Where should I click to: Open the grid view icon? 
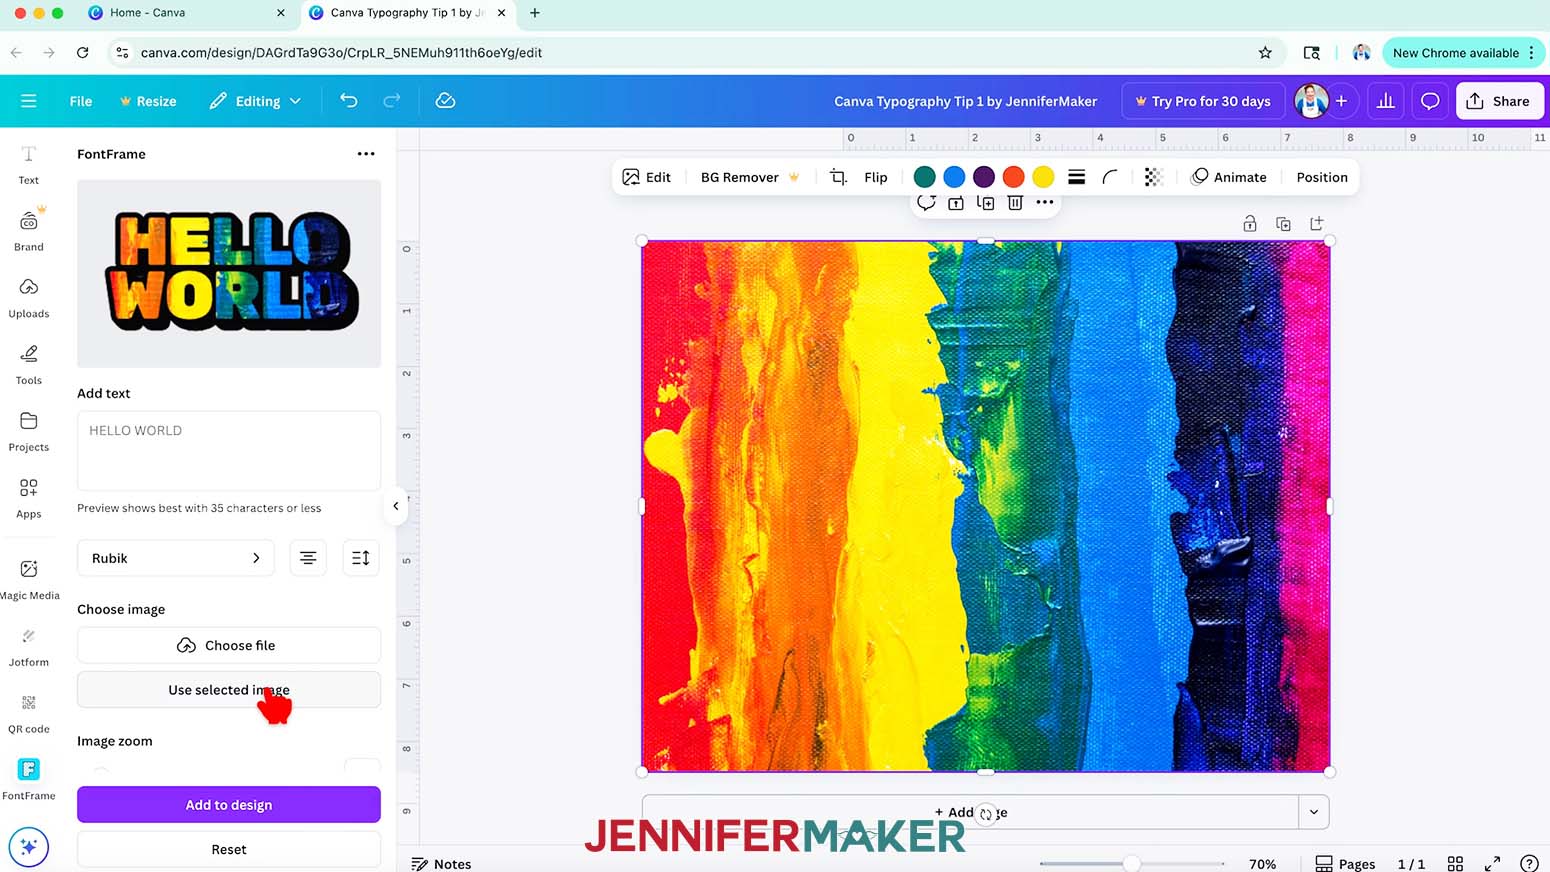tap(1456, 864)
